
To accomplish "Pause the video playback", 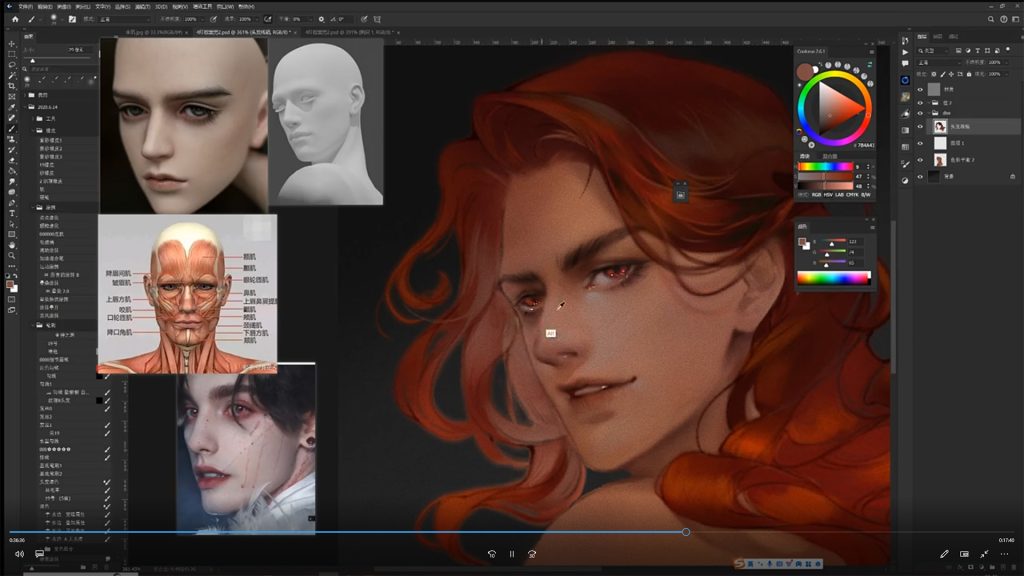I will click(x=512, y=554).
